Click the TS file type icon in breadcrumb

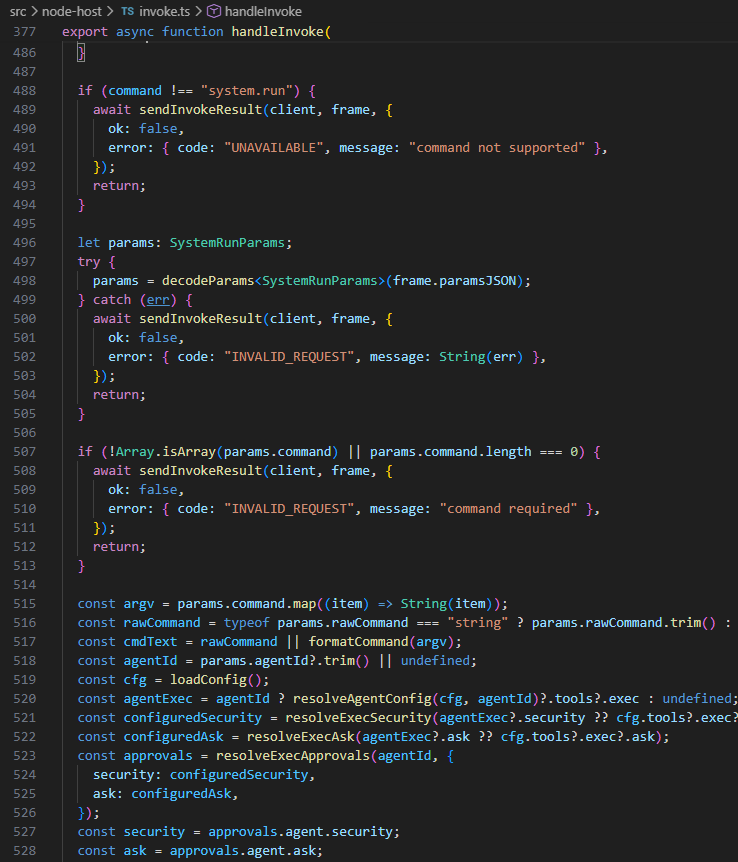[x=128, y=11]
